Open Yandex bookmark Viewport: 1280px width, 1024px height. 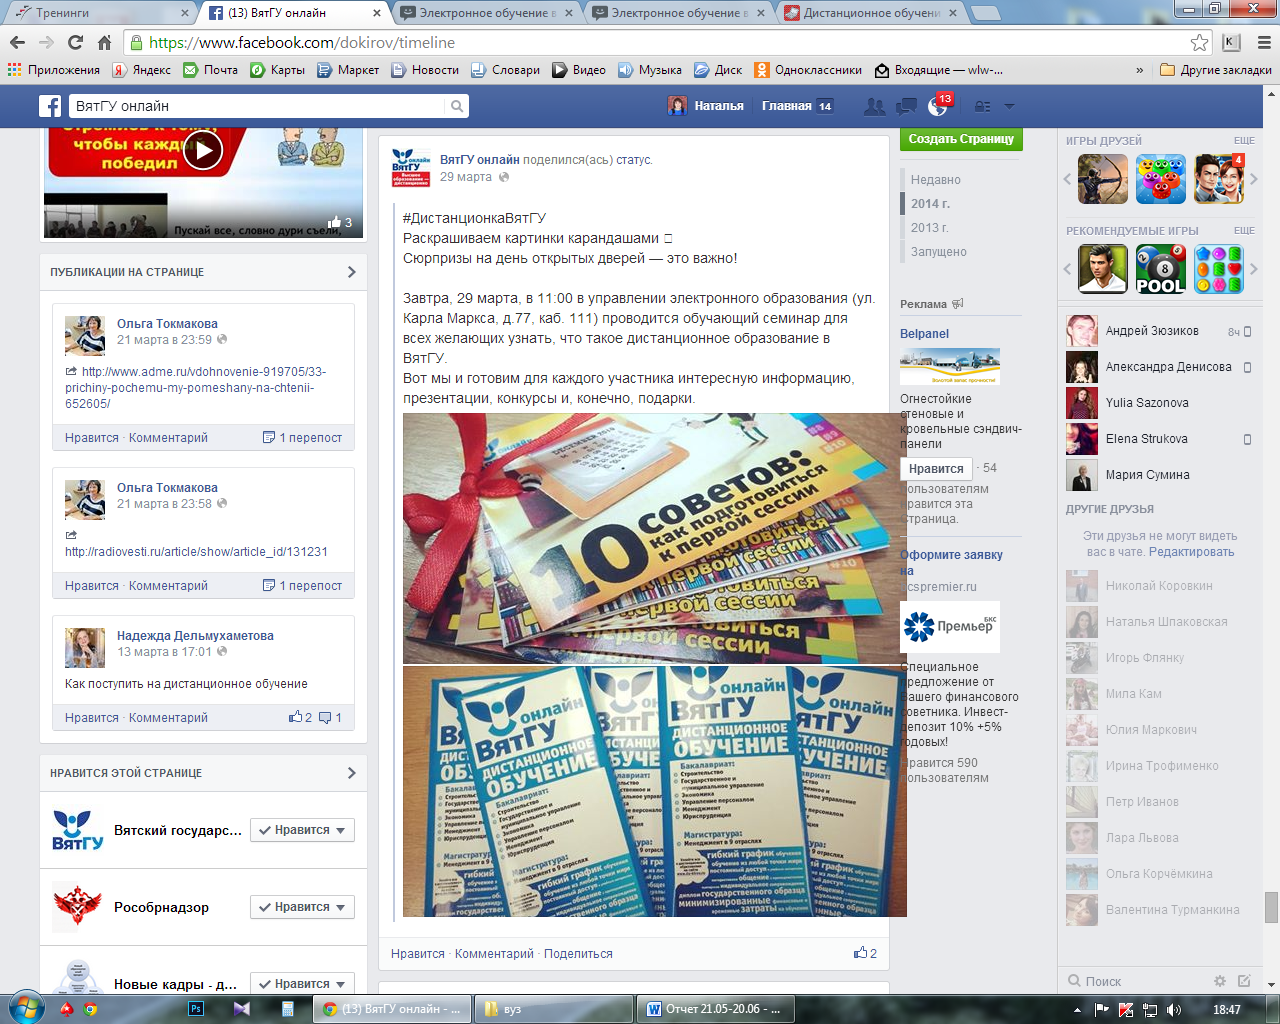[142, 70]
